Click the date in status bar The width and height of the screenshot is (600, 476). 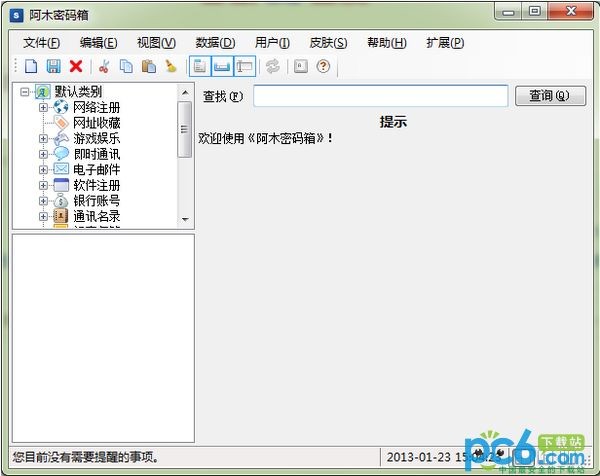418,457
